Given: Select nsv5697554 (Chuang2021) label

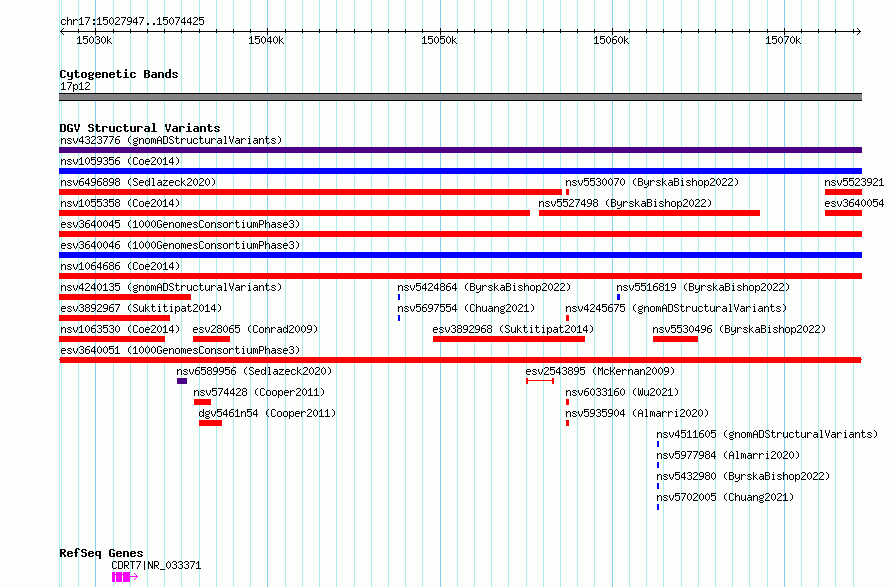Looking at the screenshot, I should (466, 308).
